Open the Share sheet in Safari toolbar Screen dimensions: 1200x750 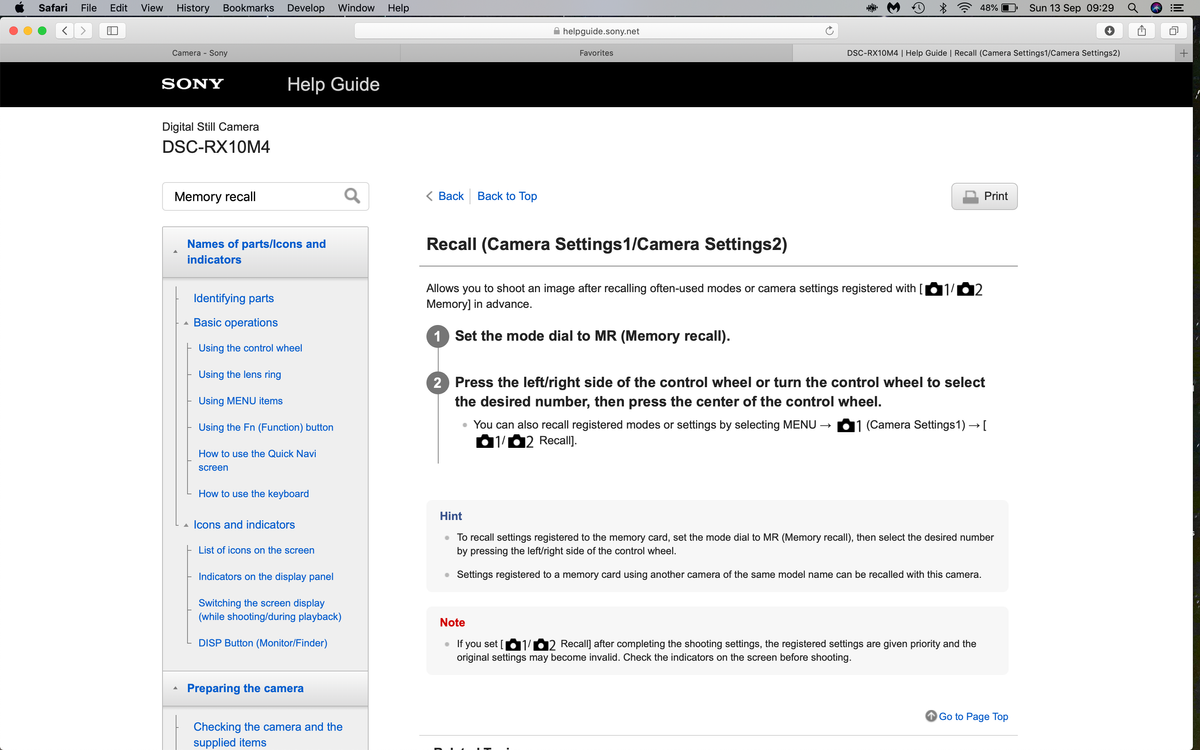point(1141,30)
